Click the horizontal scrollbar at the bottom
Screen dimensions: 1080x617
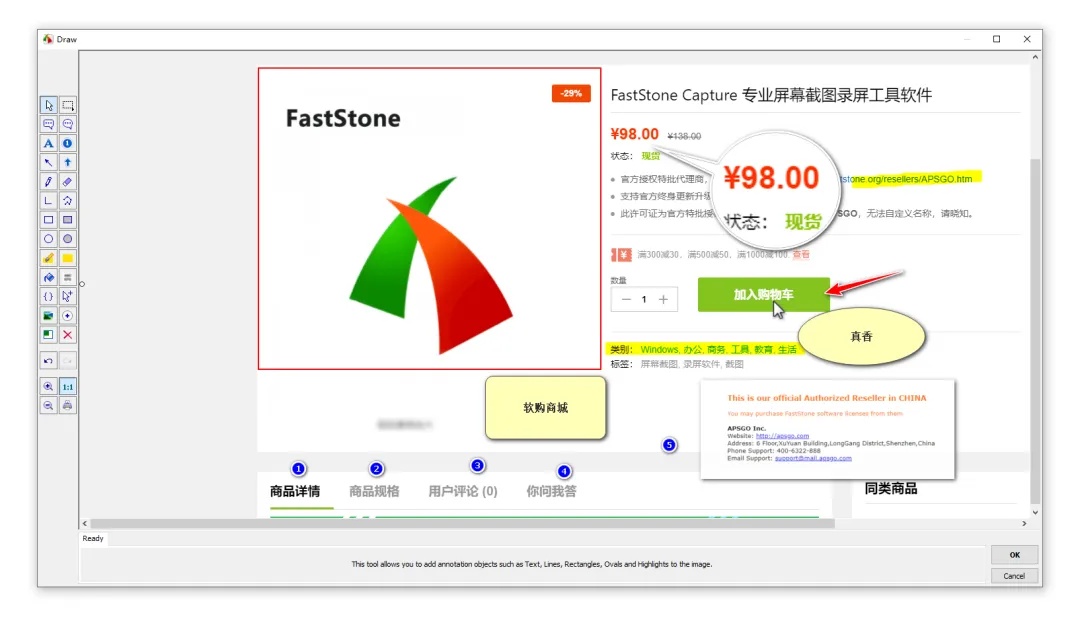(462, 523)
